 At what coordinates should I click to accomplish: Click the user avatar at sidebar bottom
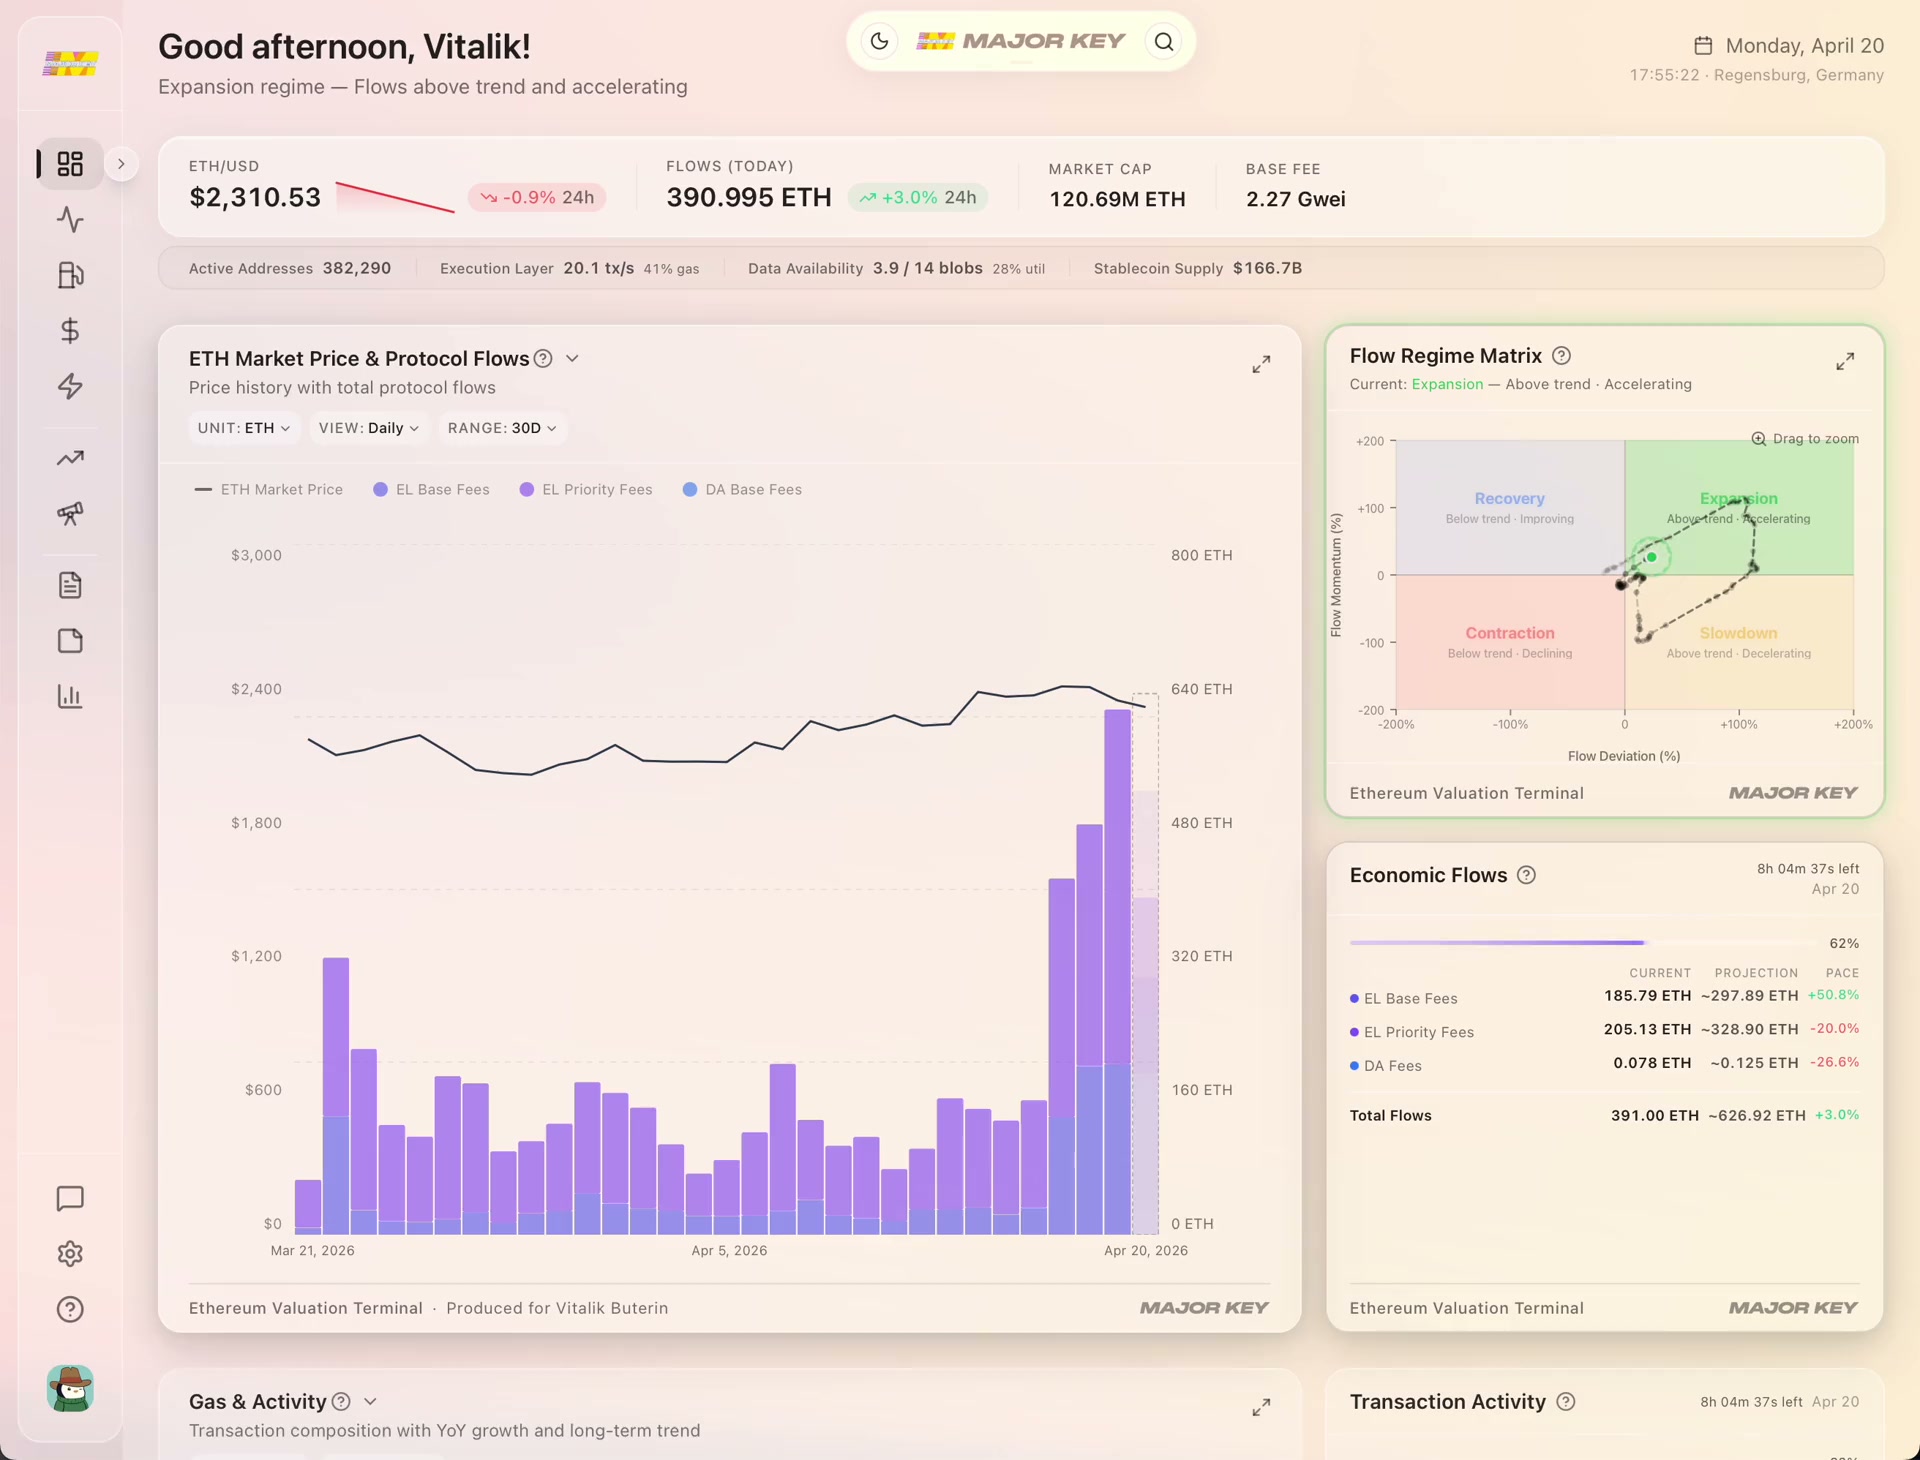pos(70,1389)
